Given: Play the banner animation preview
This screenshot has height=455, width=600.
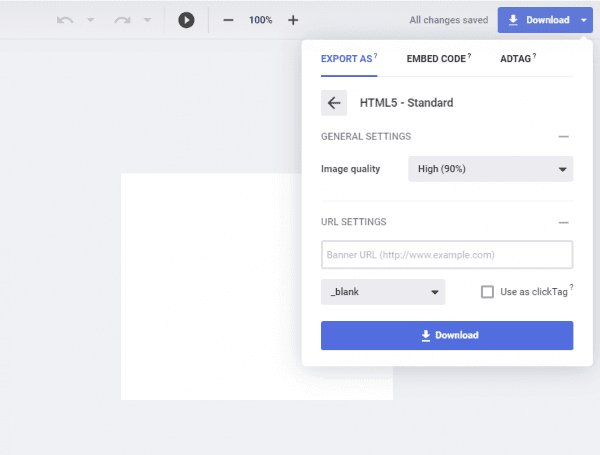Looking at the screenshot, I should 186,20.
